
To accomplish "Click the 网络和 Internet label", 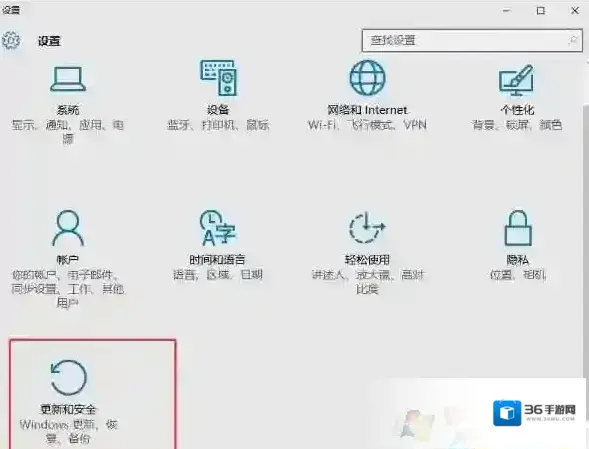I will (x=367, y=110).
